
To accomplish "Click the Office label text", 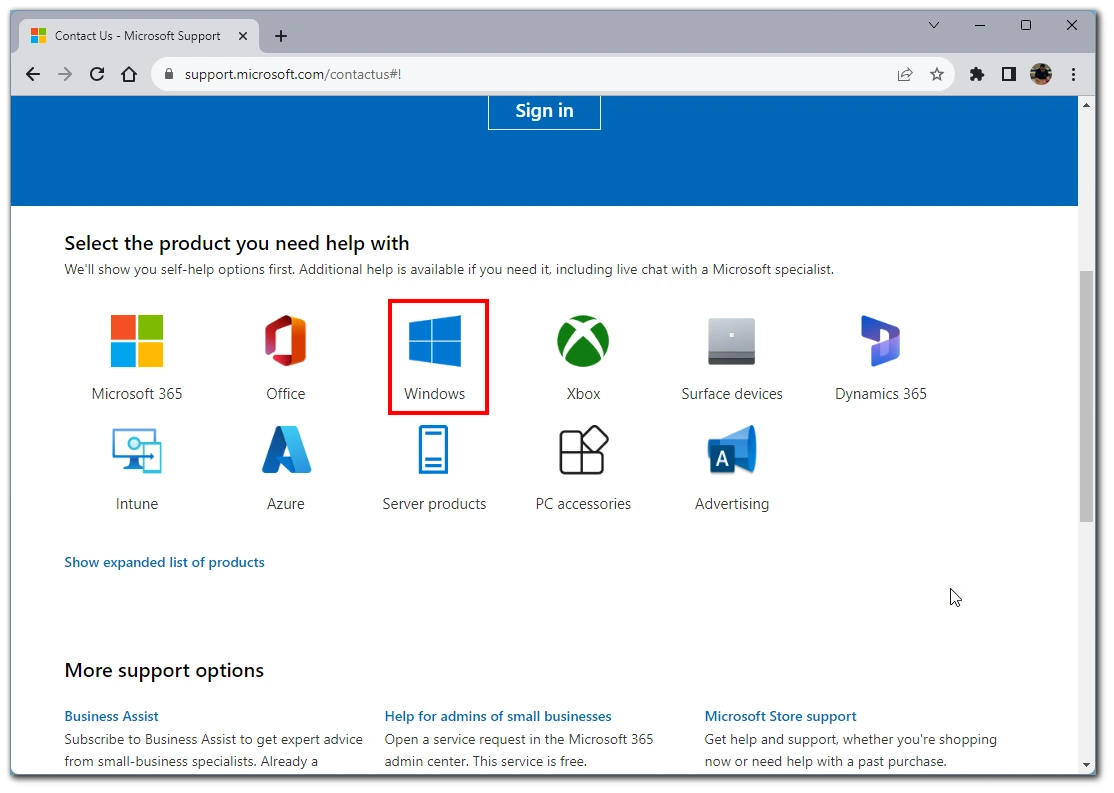I will click(286, 394).
